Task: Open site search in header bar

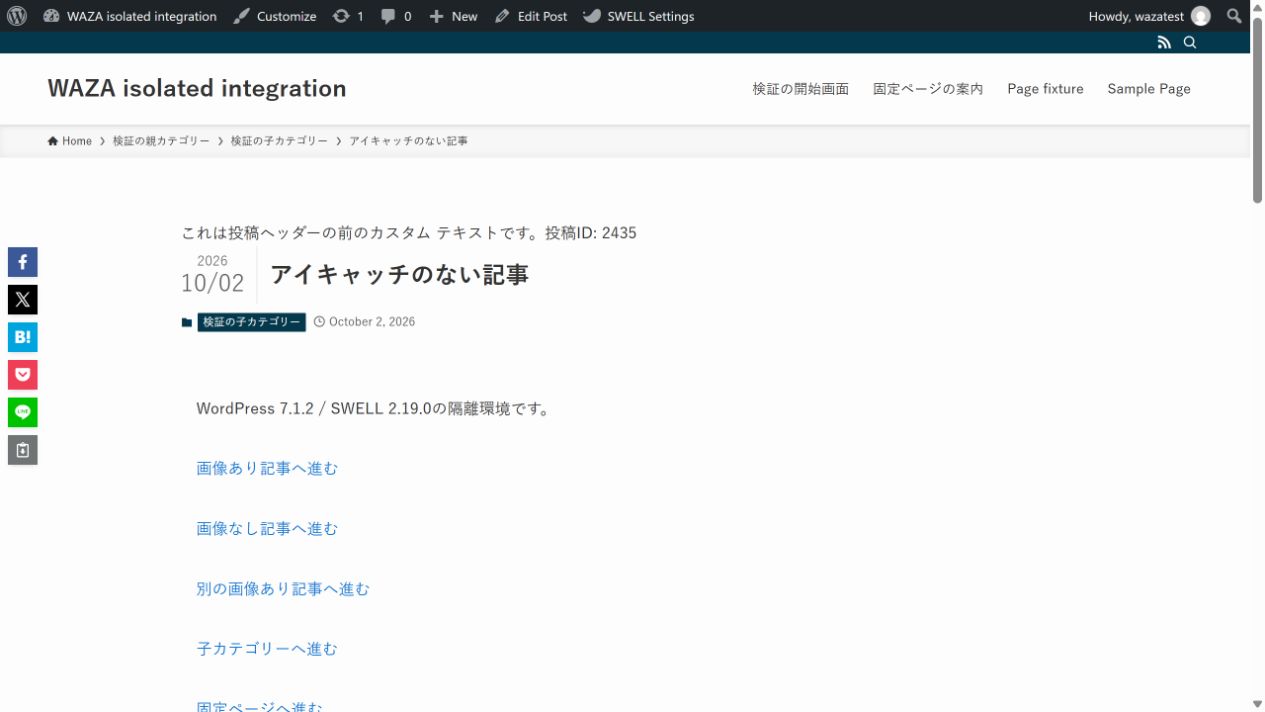Action: click(1190, 42)
